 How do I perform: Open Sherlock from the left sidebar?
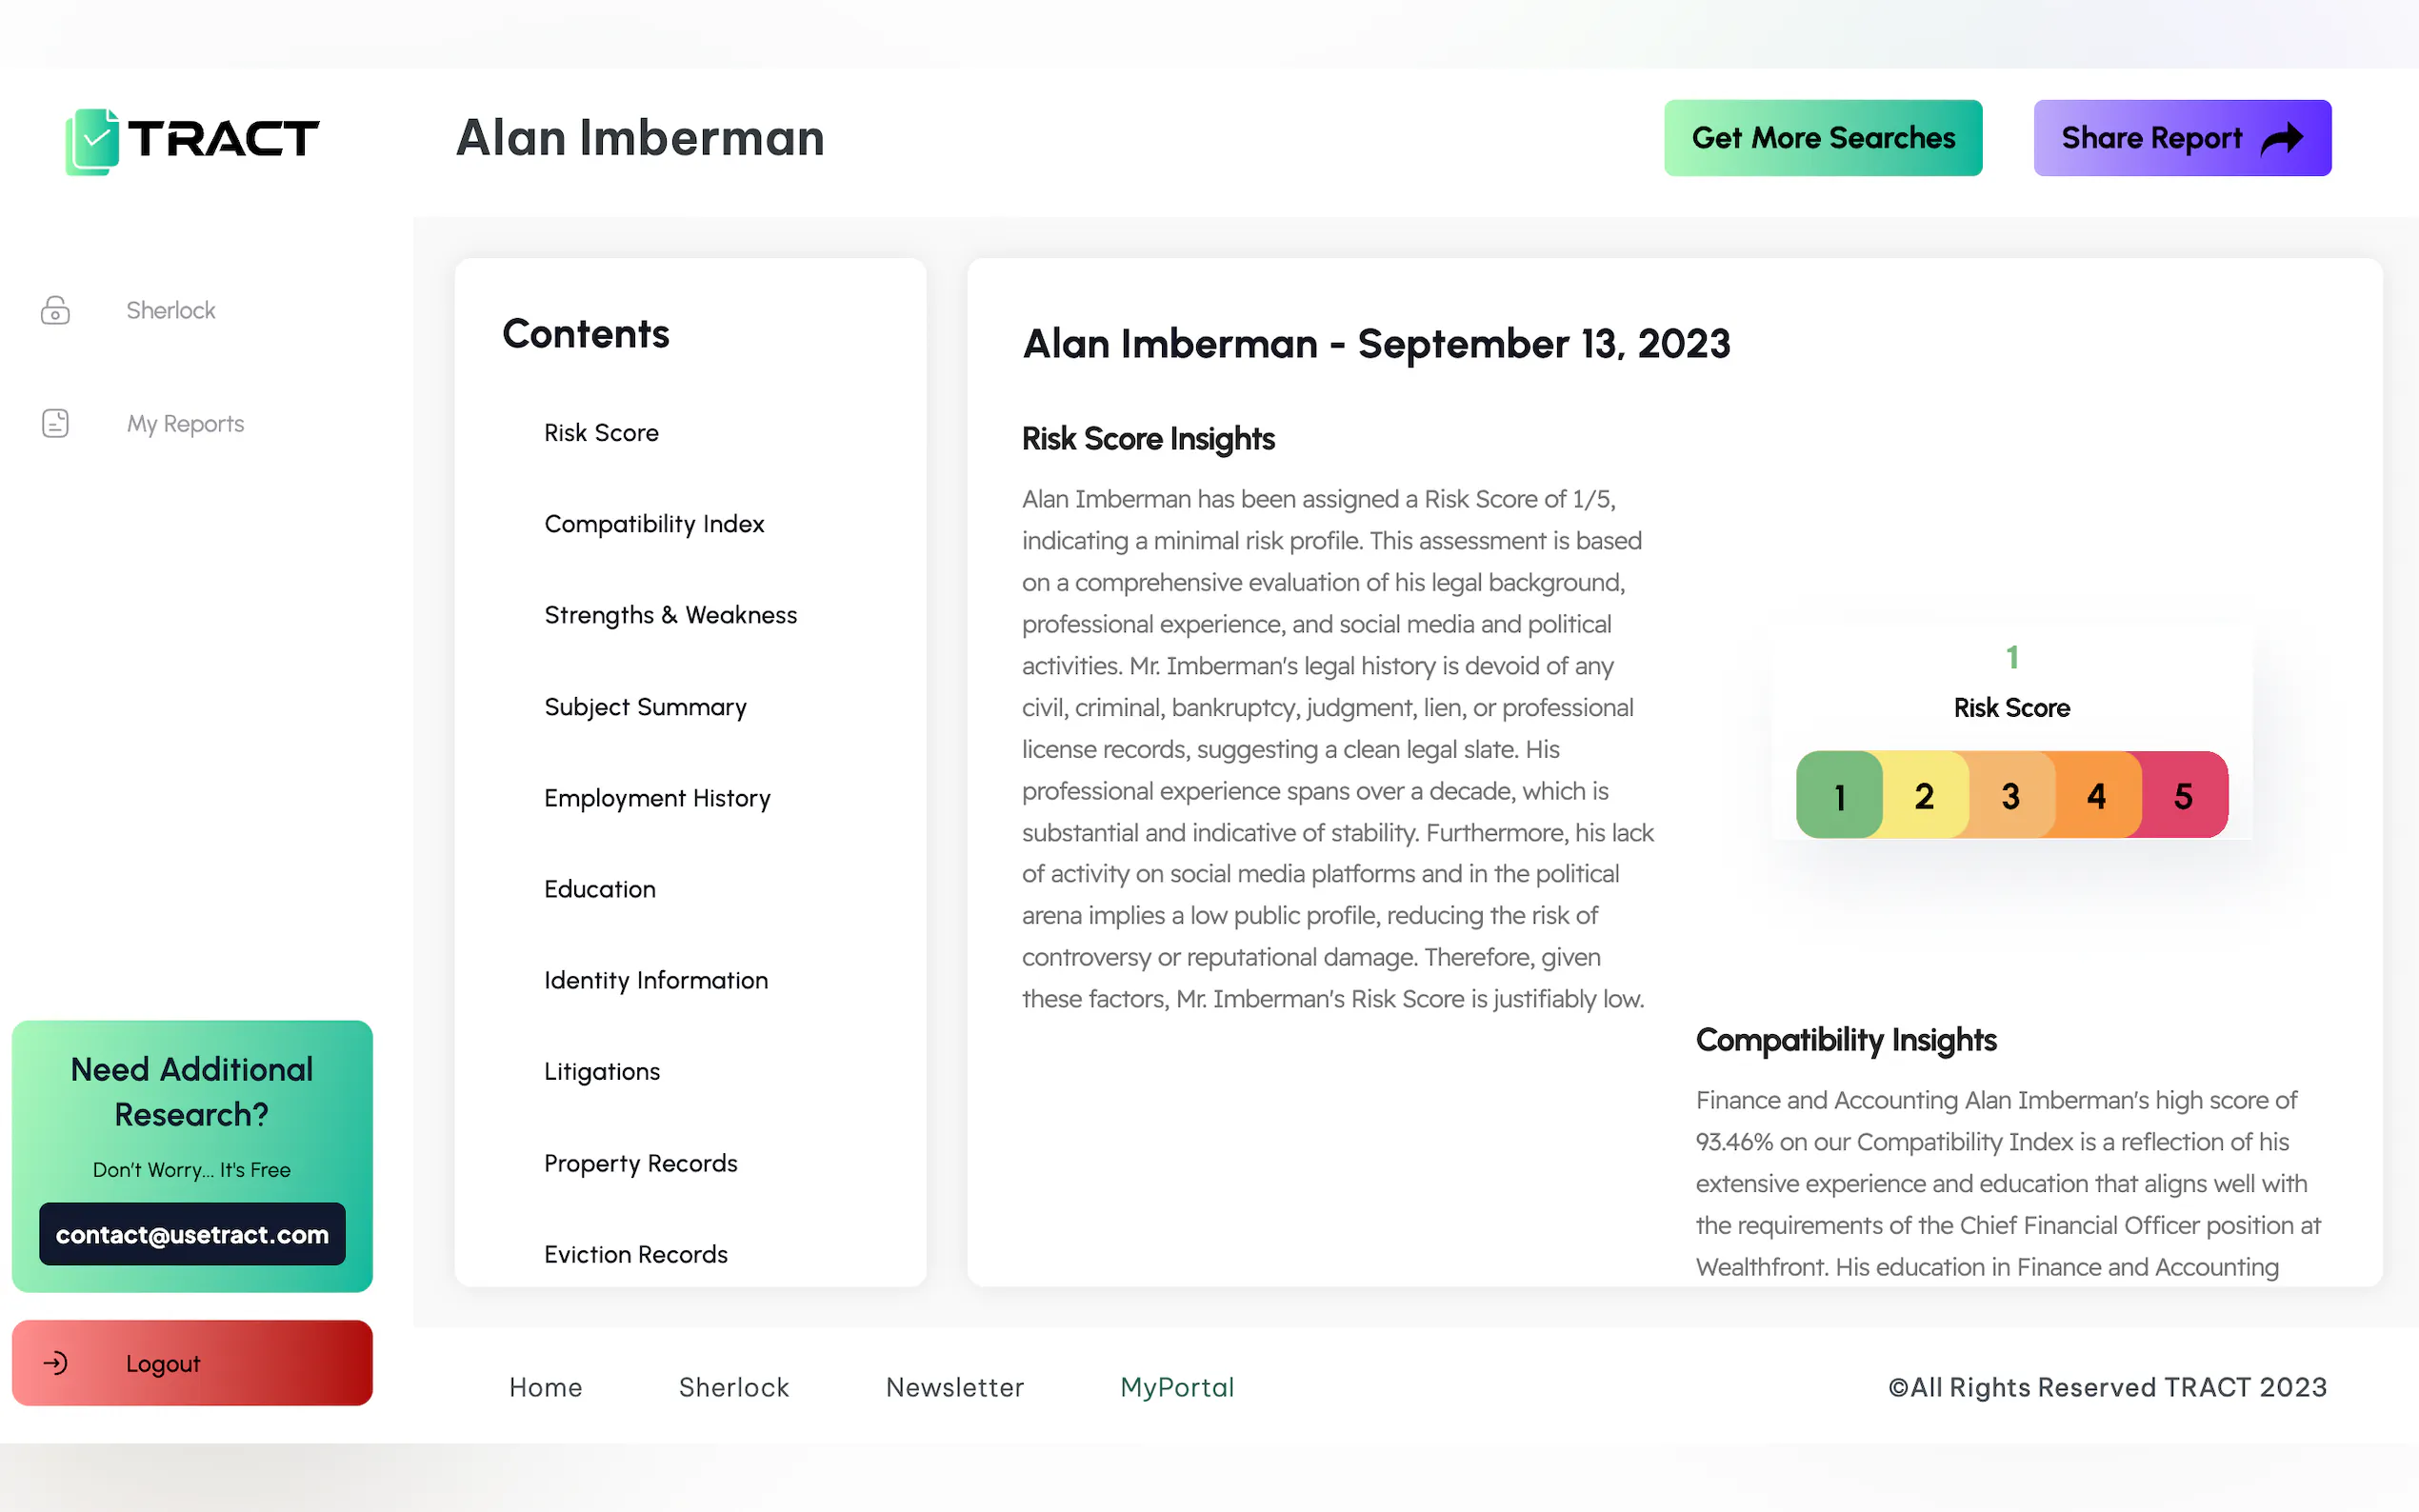click(170, 311)
